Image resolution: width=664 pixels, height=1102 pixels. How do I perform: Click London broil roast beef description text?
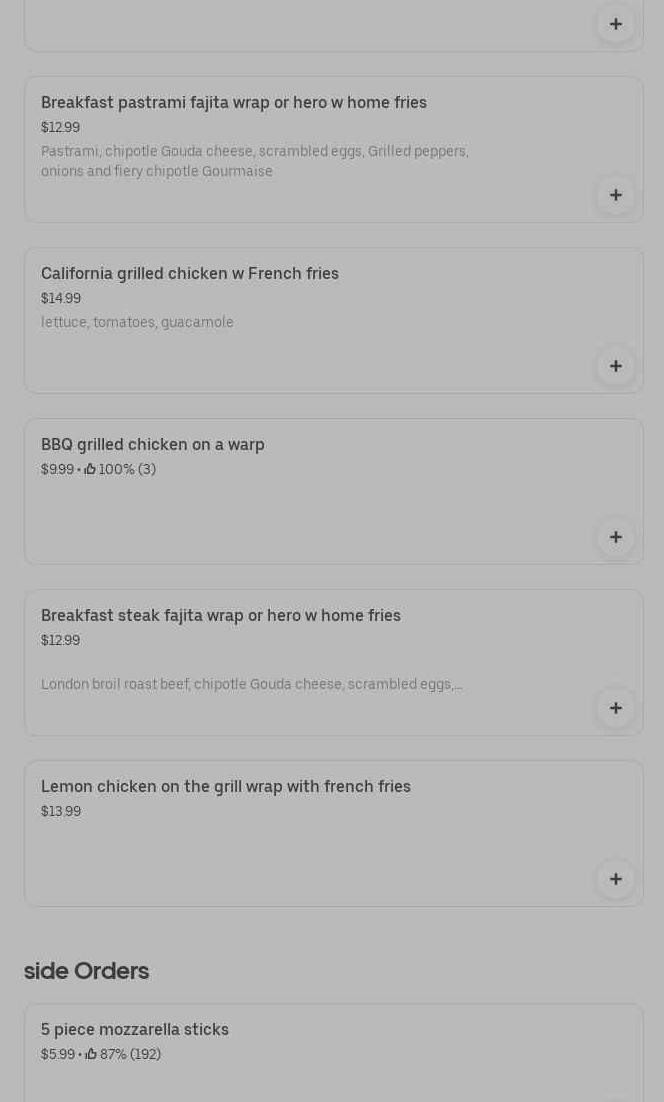click(x=250, y=684)
